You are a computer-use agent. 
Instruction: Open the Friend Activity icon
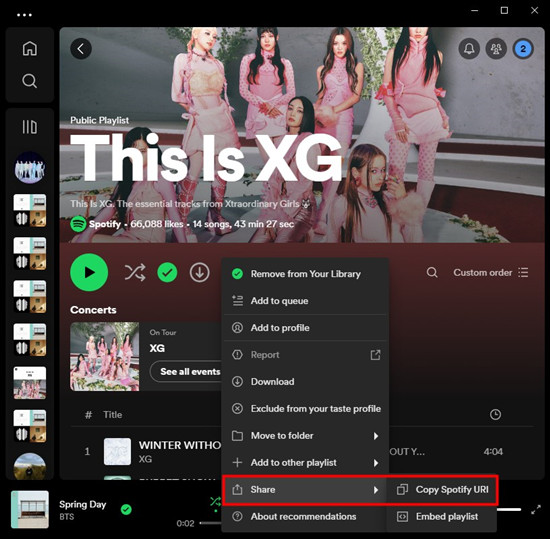(x=496, y=48)
